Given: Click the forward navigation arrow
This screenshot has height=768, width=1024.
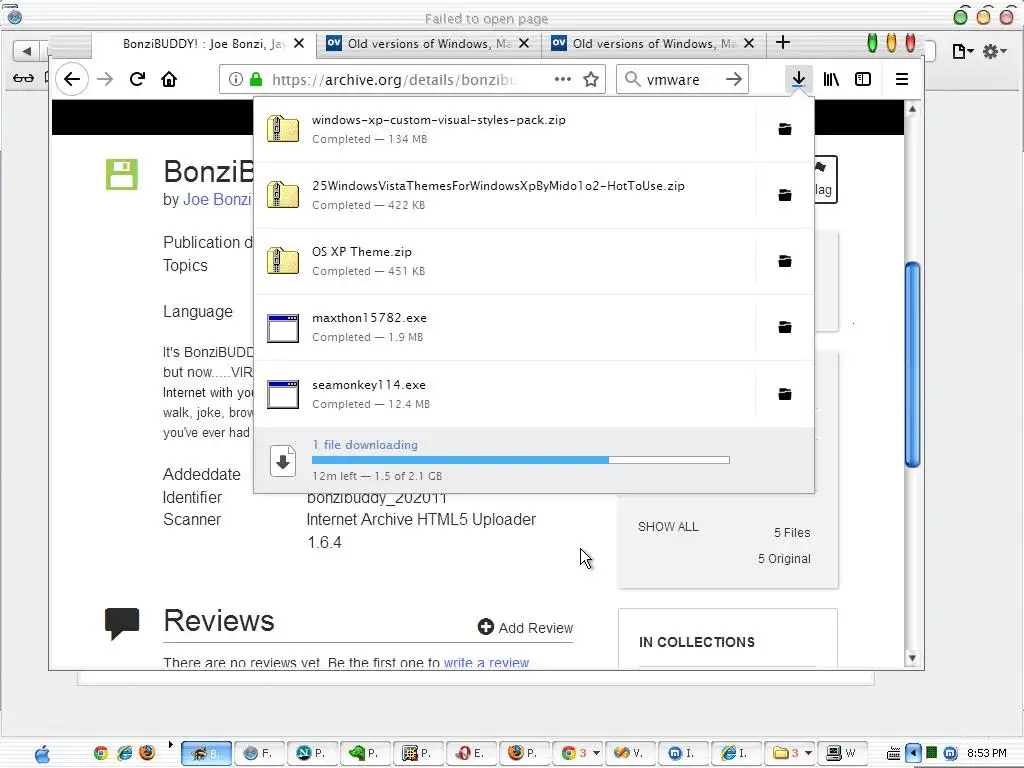Looking at the screenshot, I should tap(104, 80).
